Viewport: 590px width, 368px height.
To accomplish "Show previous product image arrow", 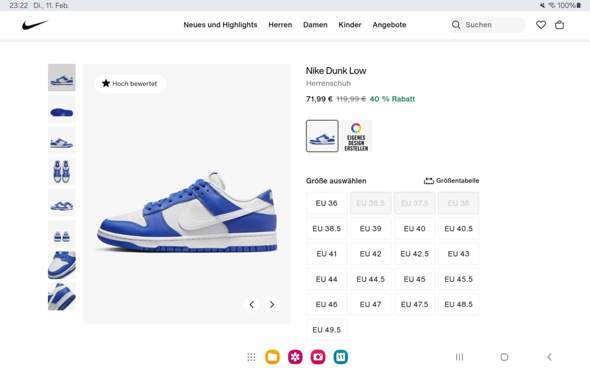I will point(252,304).
